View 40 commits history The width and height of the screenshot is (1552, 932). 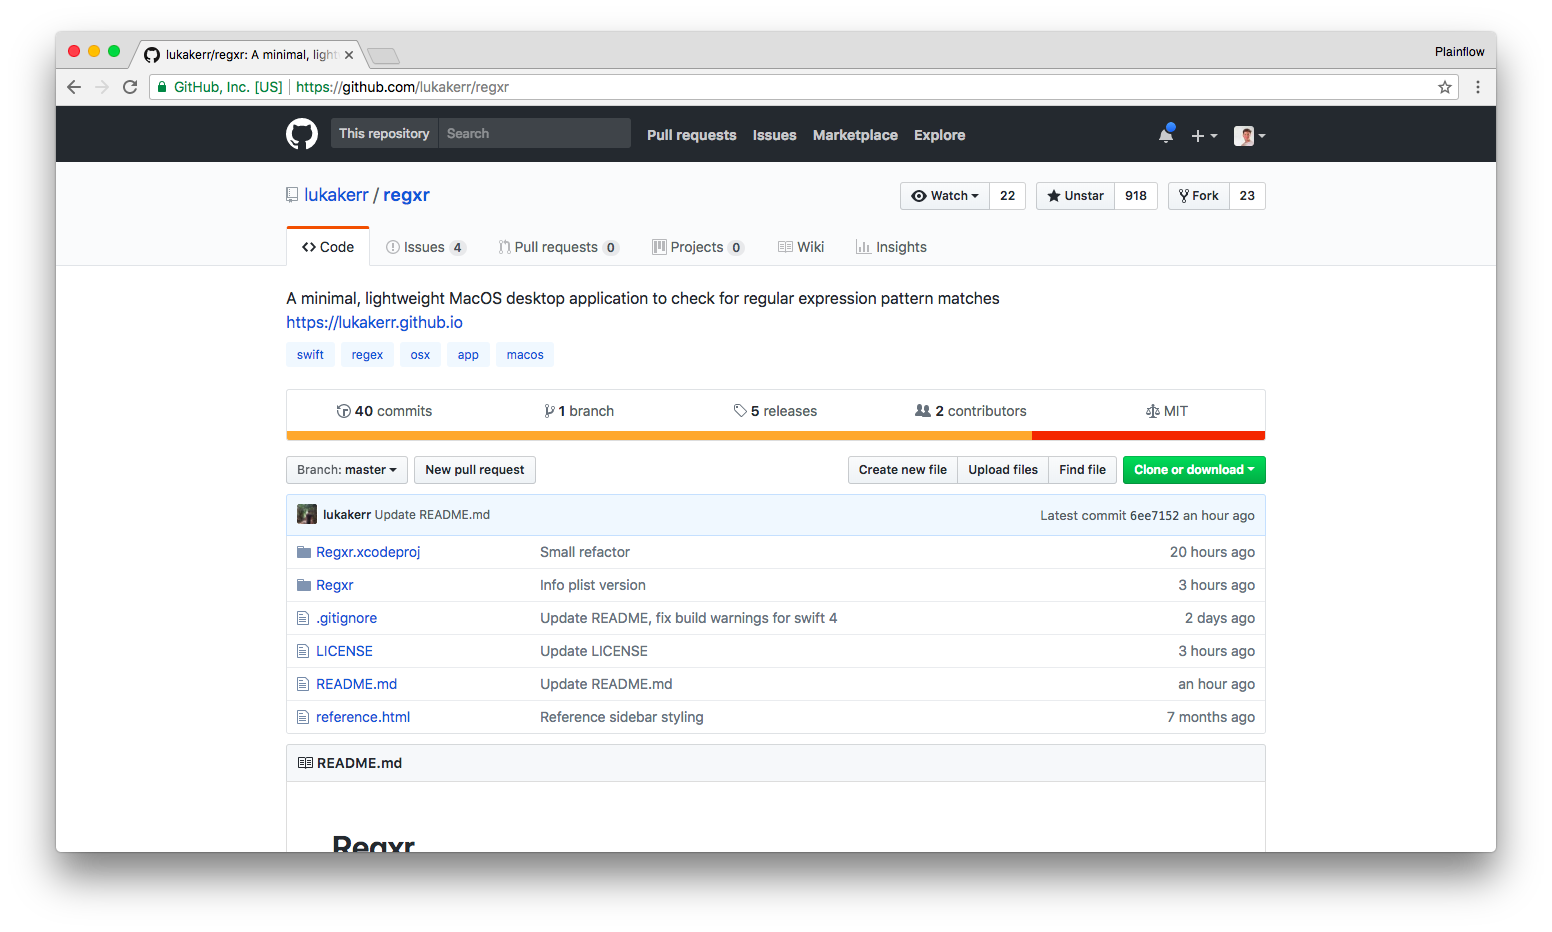click(x=384, y=411)
